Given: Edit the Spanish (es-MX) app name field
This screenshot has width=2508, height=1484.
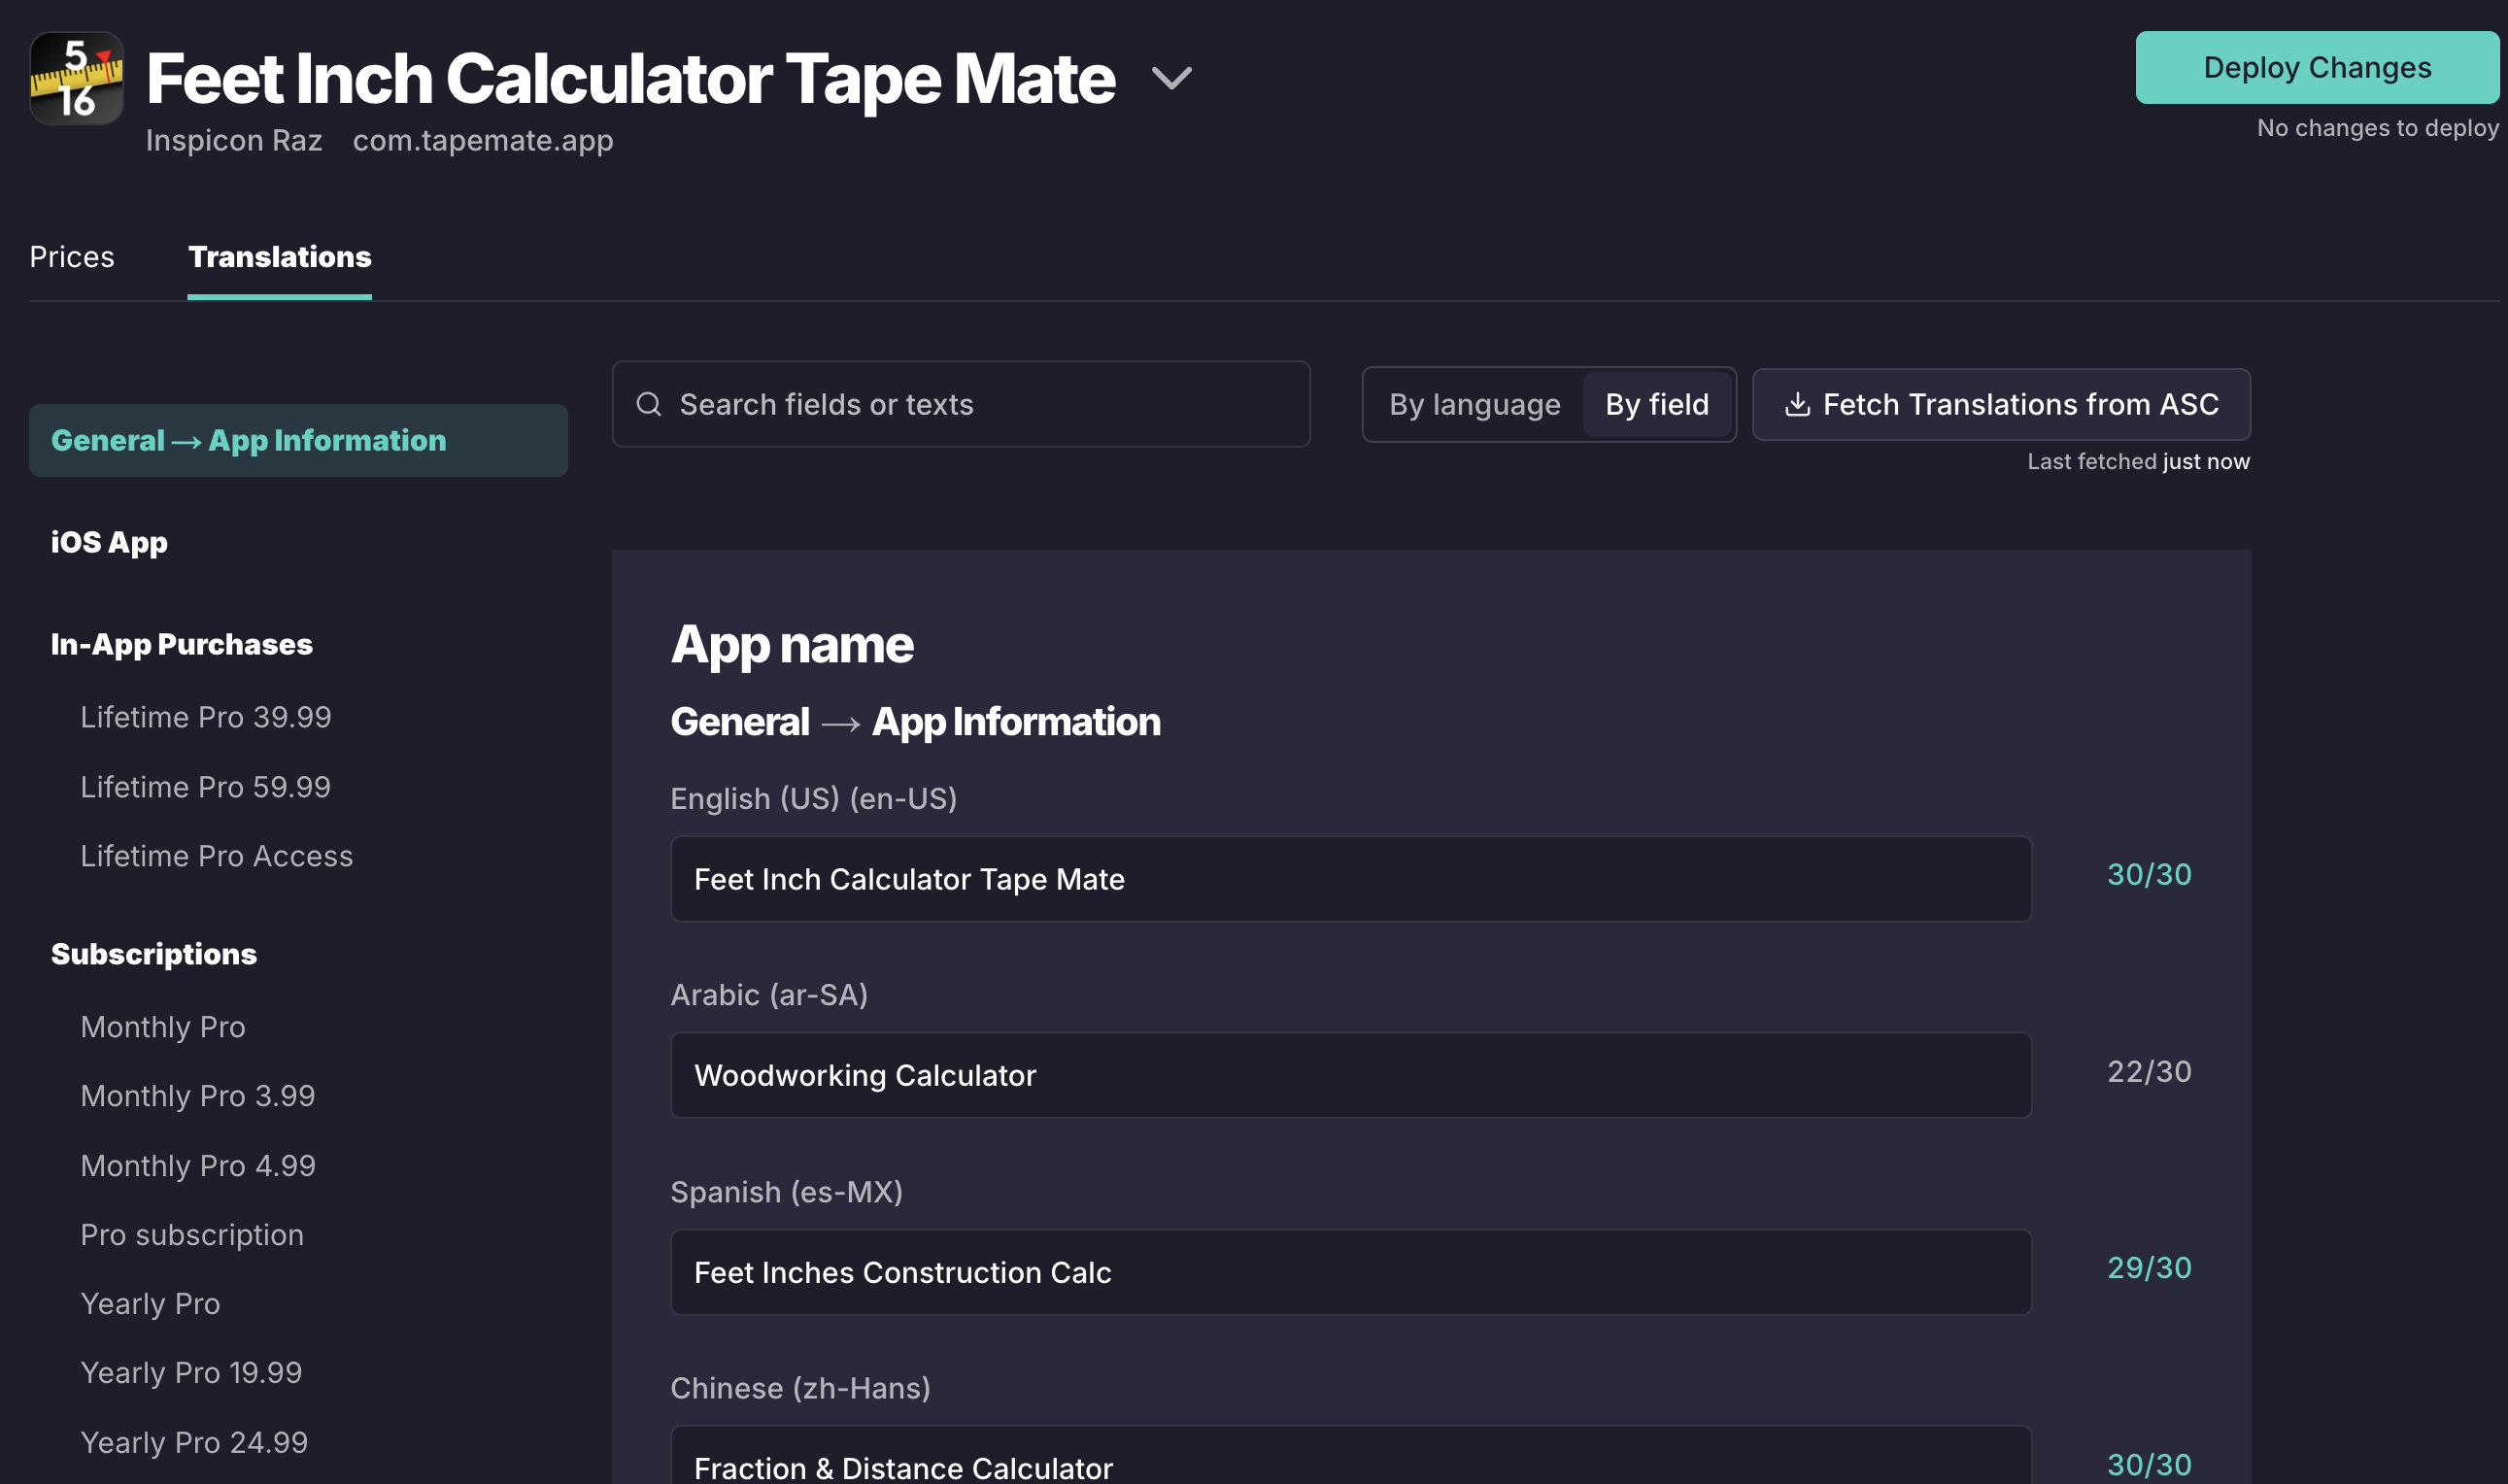Looking at the screenshot, I should [1351, 1272].
